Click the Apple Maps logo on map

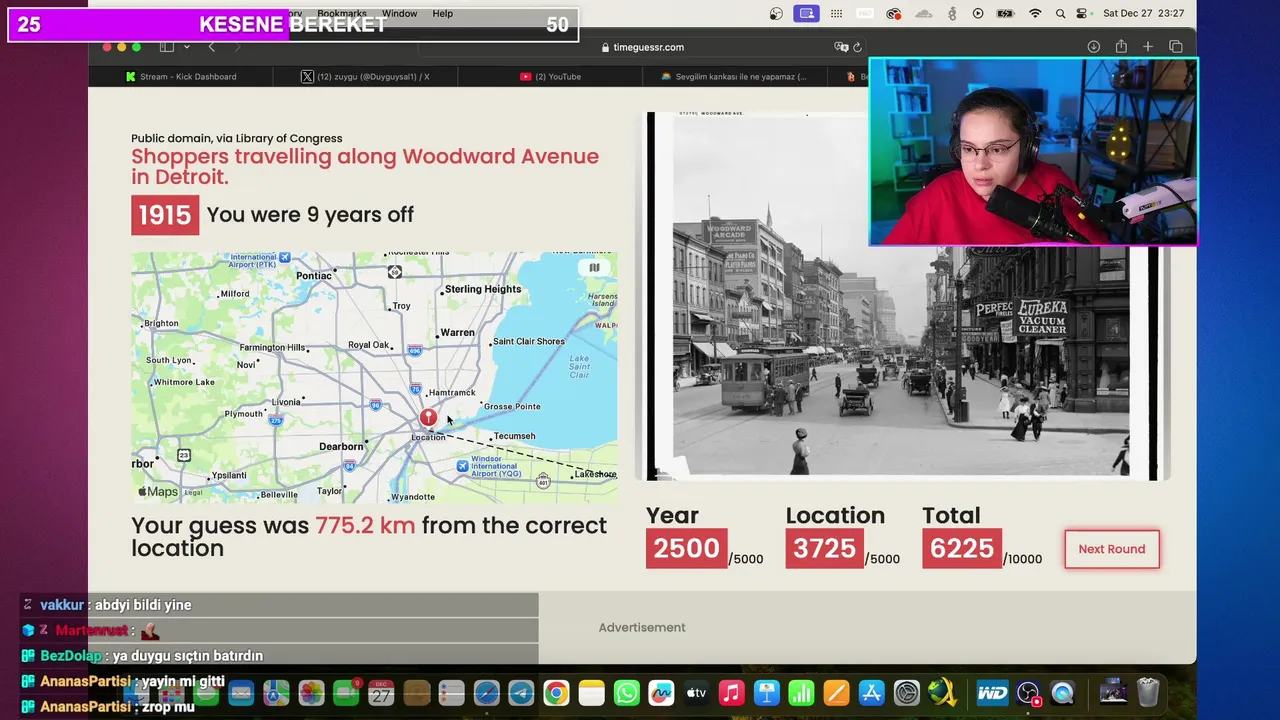coord(157,492)
